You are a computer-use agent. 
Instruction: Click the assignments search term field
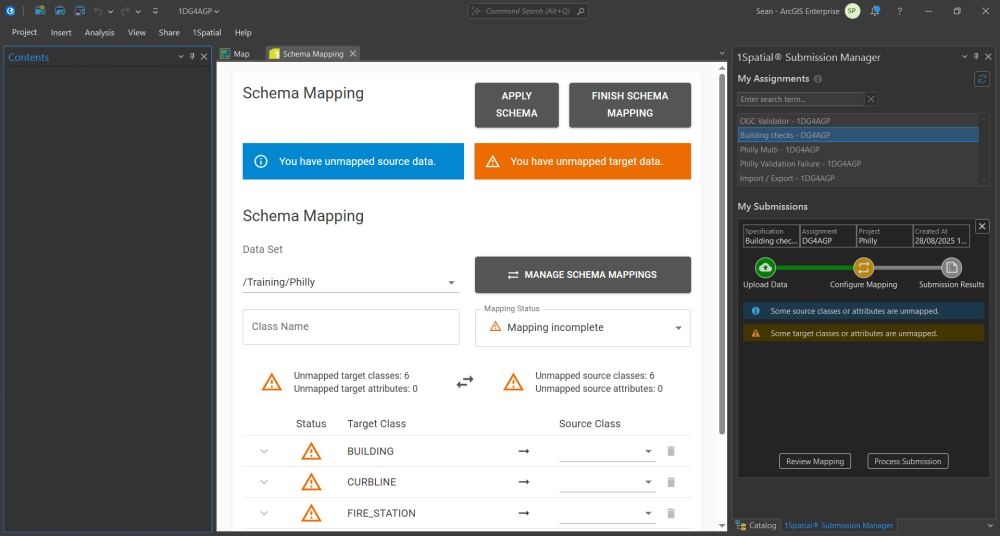[800, 99]
